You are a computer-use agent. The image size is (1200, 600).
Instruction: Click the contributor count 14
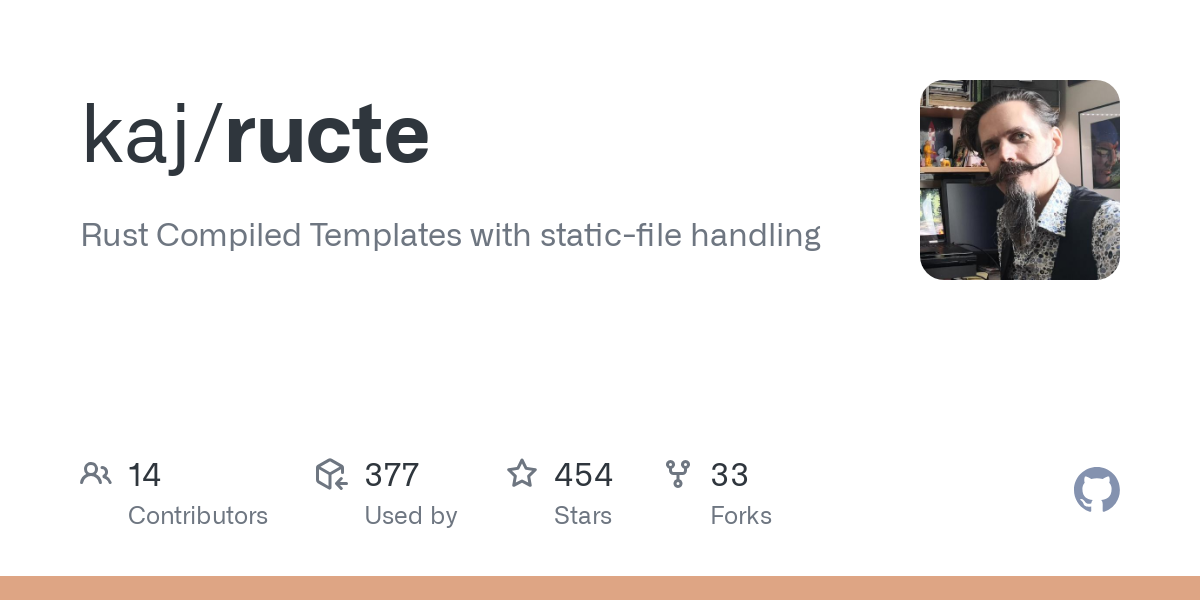tap(144, 475)
